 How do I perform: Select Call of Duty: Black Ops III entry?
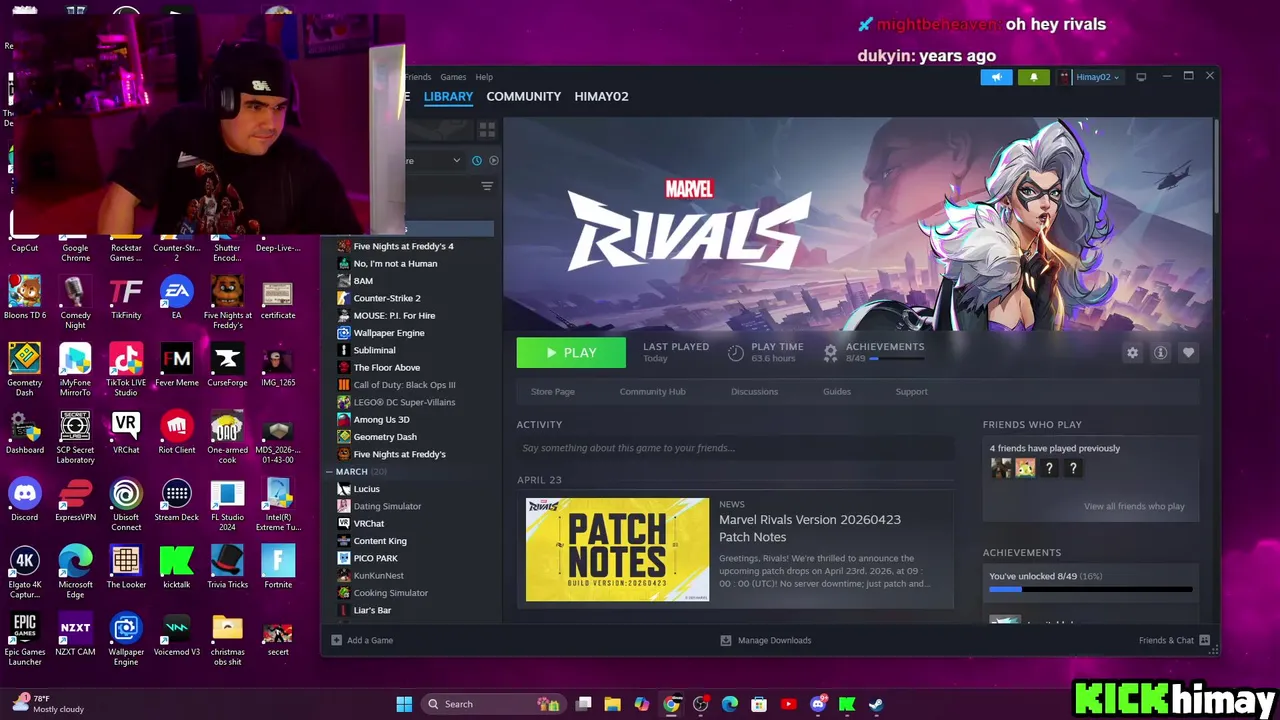404,385
